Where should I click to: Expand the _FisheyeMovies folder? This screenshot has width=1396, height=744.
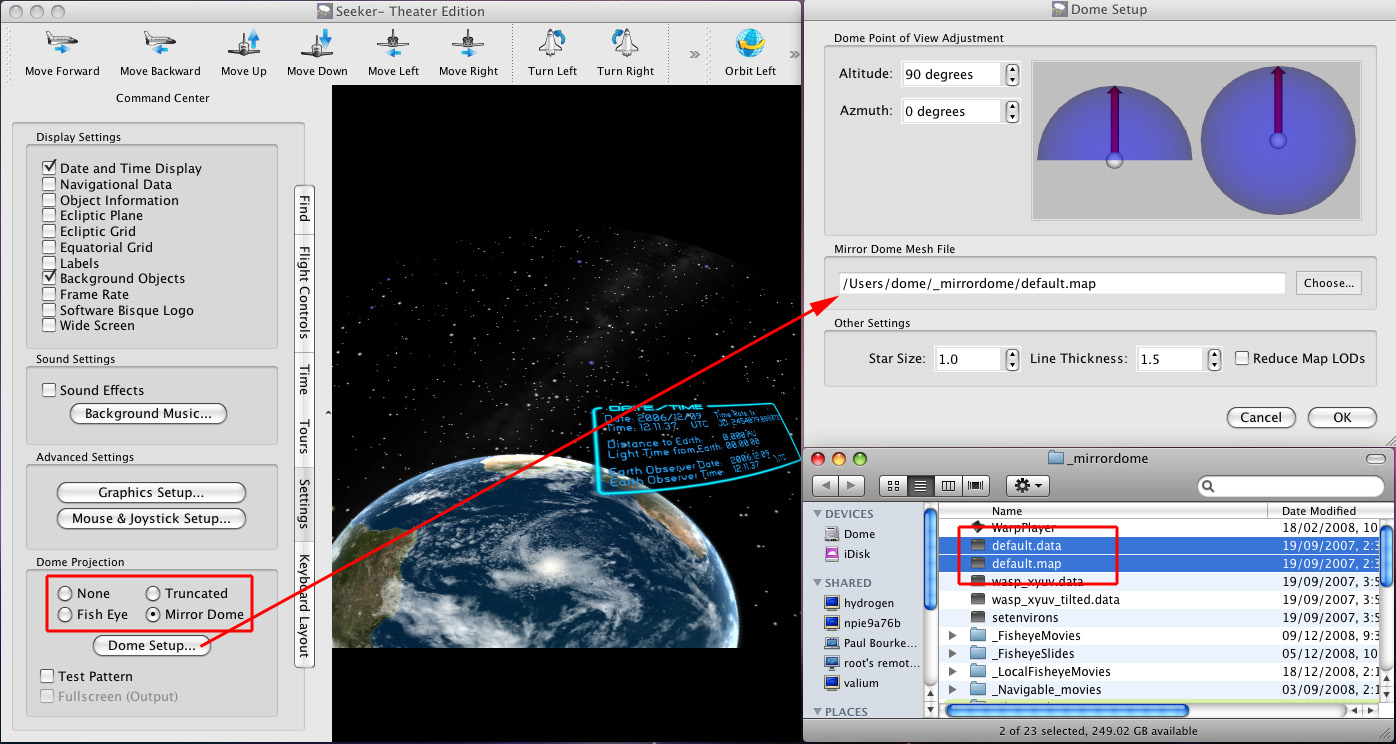952,635
